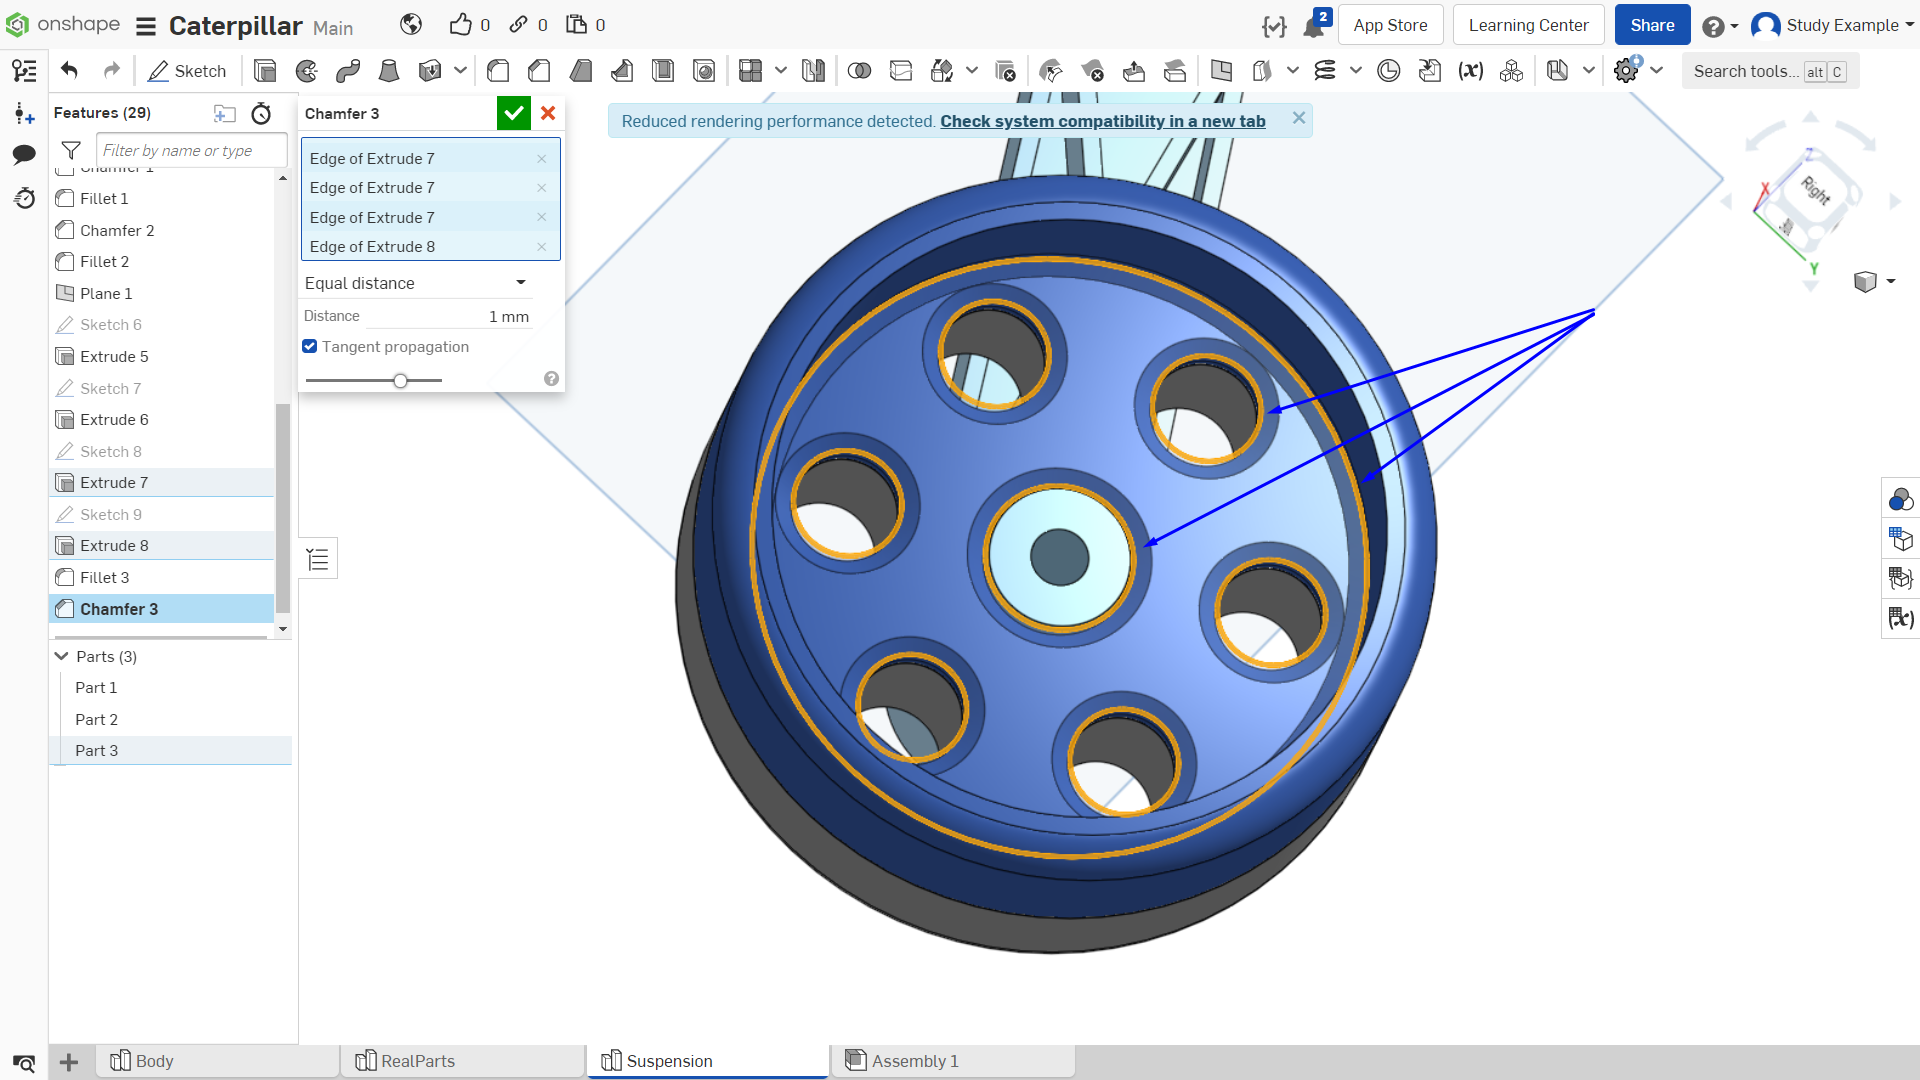
Task: Redo the last undone action
Action: click(x=111, y=71)
